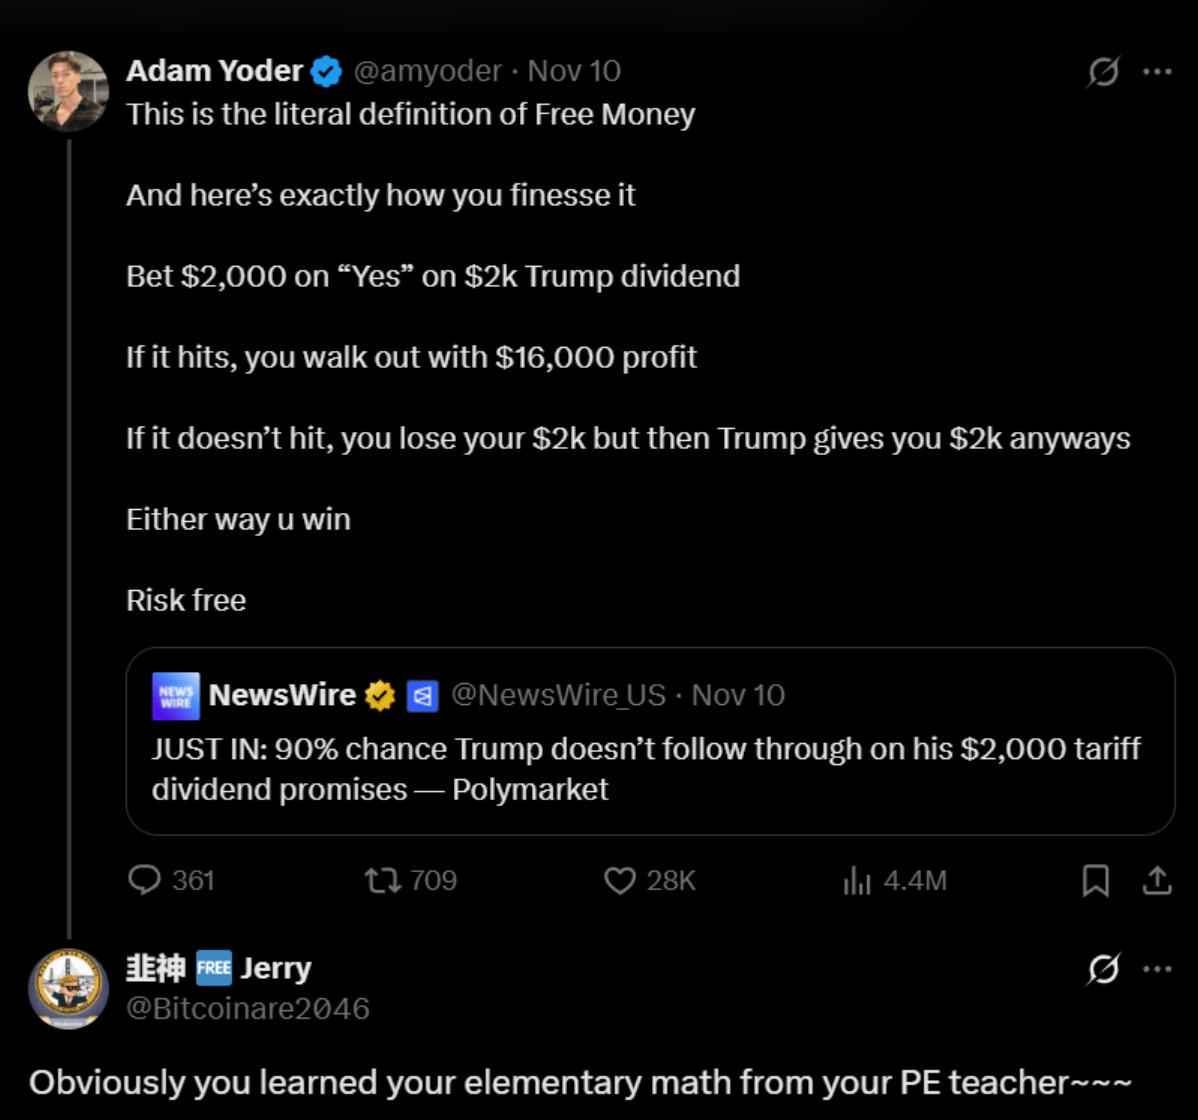Click the Grok icon on Adam Yoder's post
Image resolution: width=1198 pixels, height=1120 pixels.
coord(1103,72)
